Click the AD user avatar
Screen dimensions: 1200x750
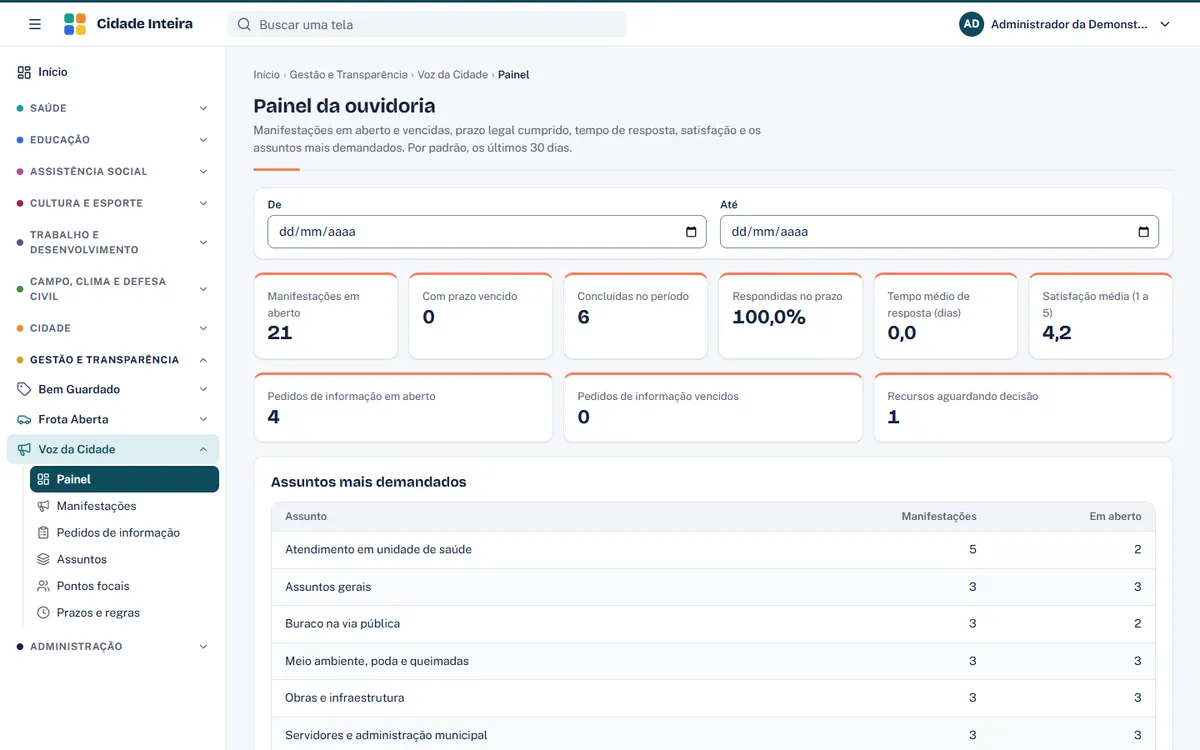click(x=971, y=24)
